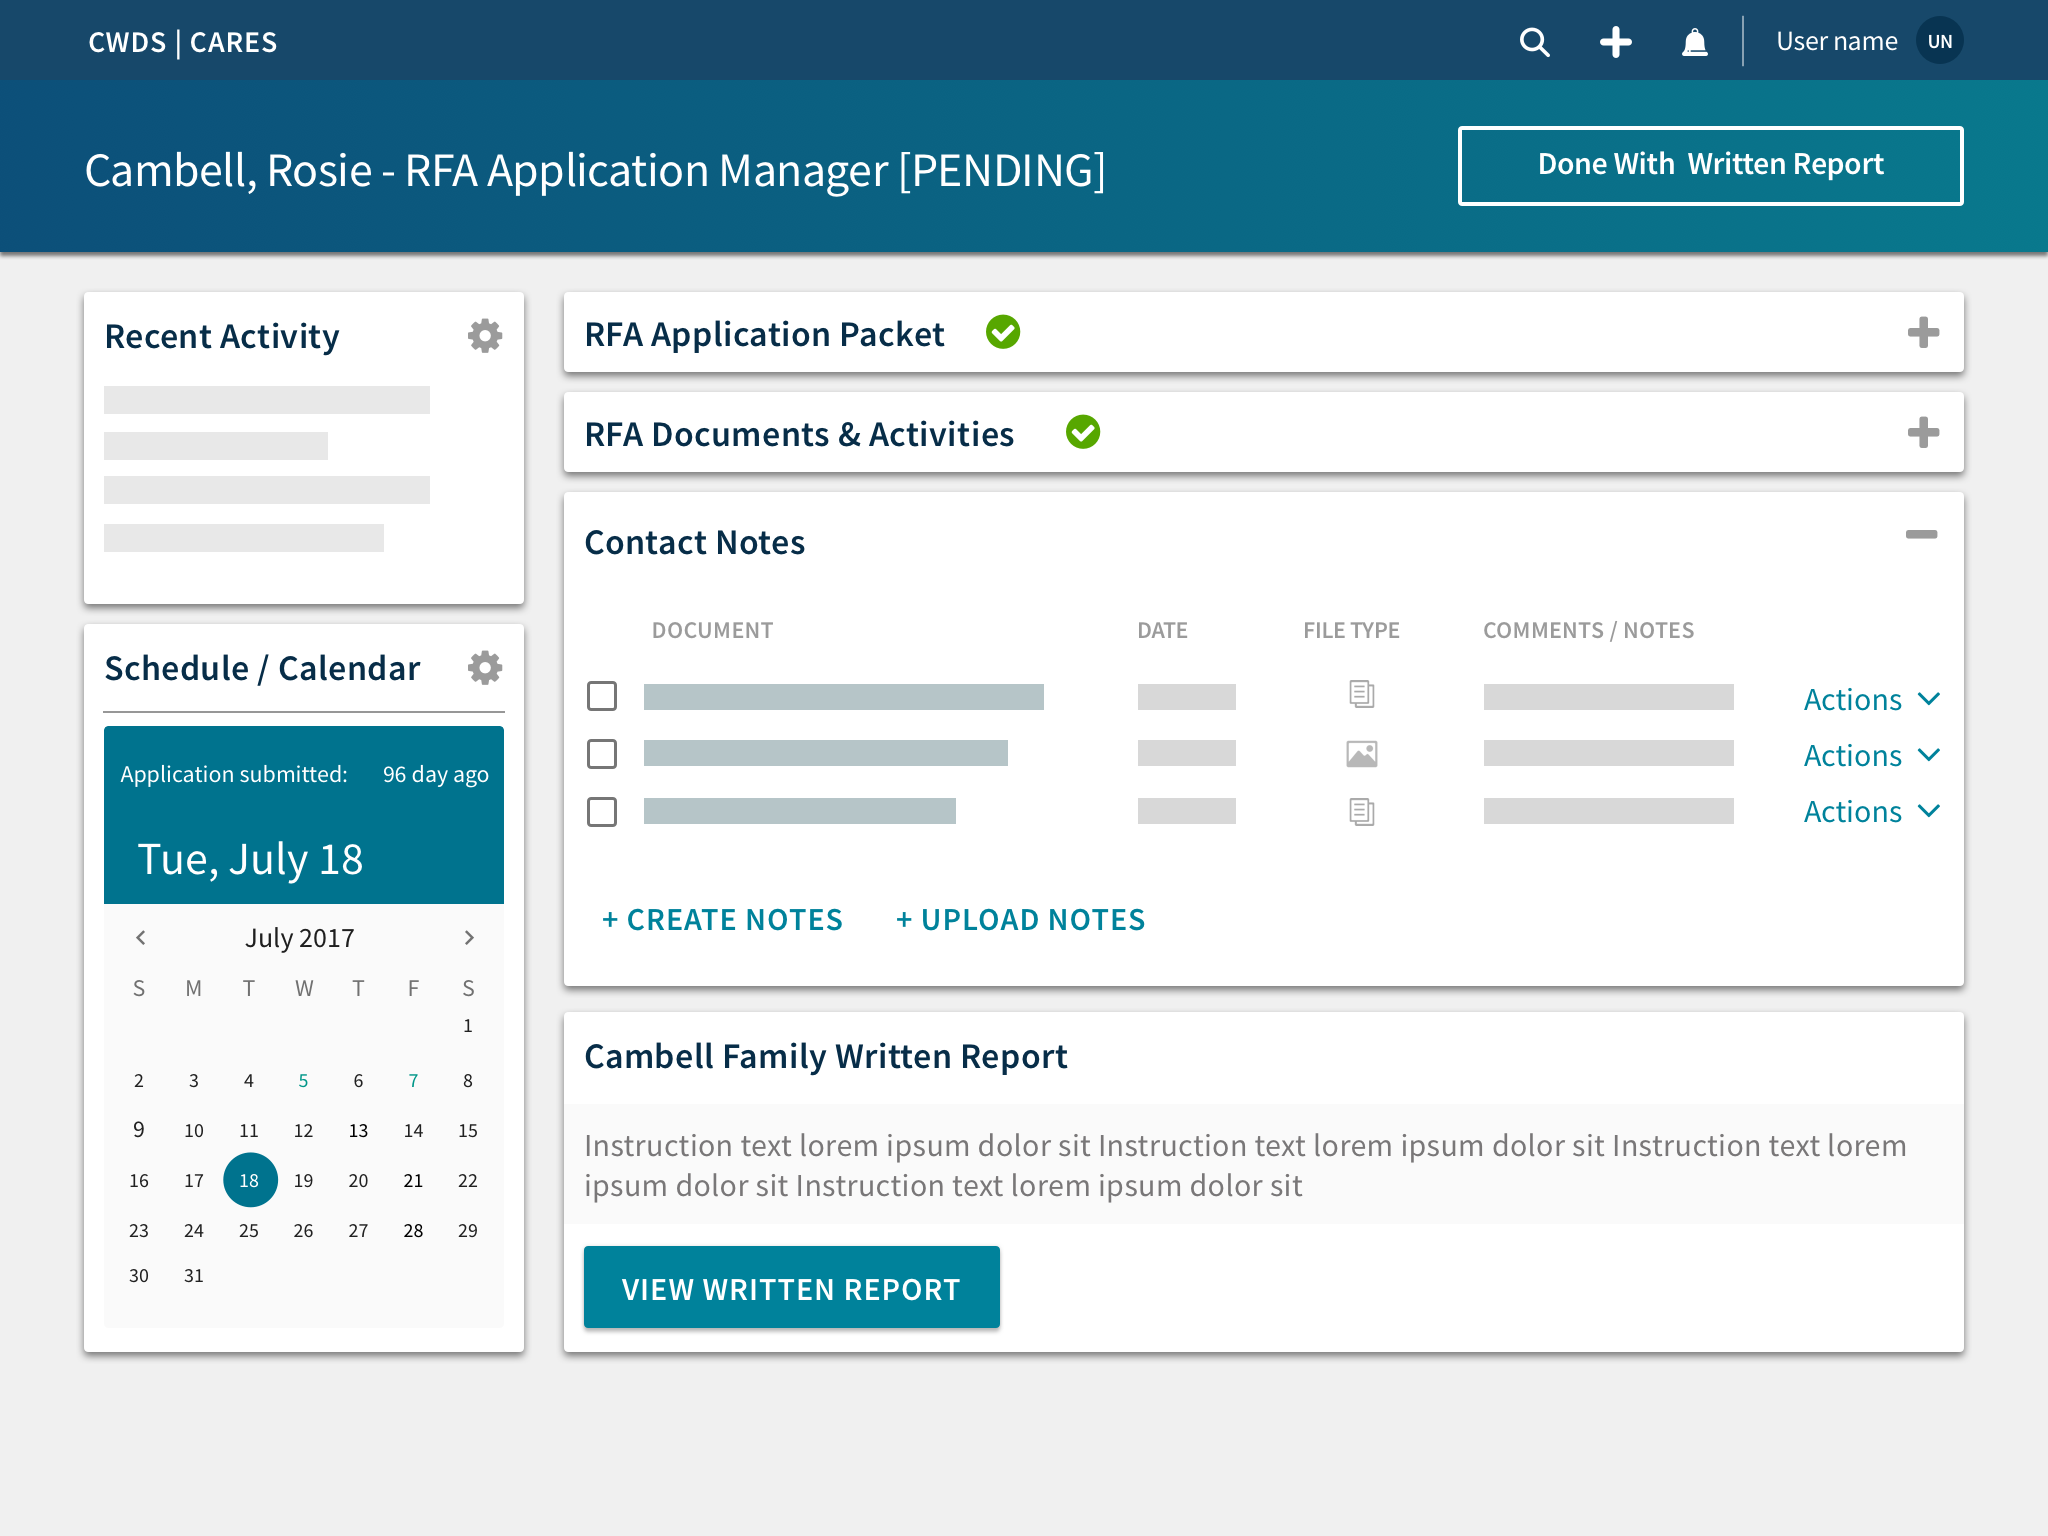Click the UN user avatar
The width and height of the screenshot is (2048, 1536).
(x=1939, y=42)
